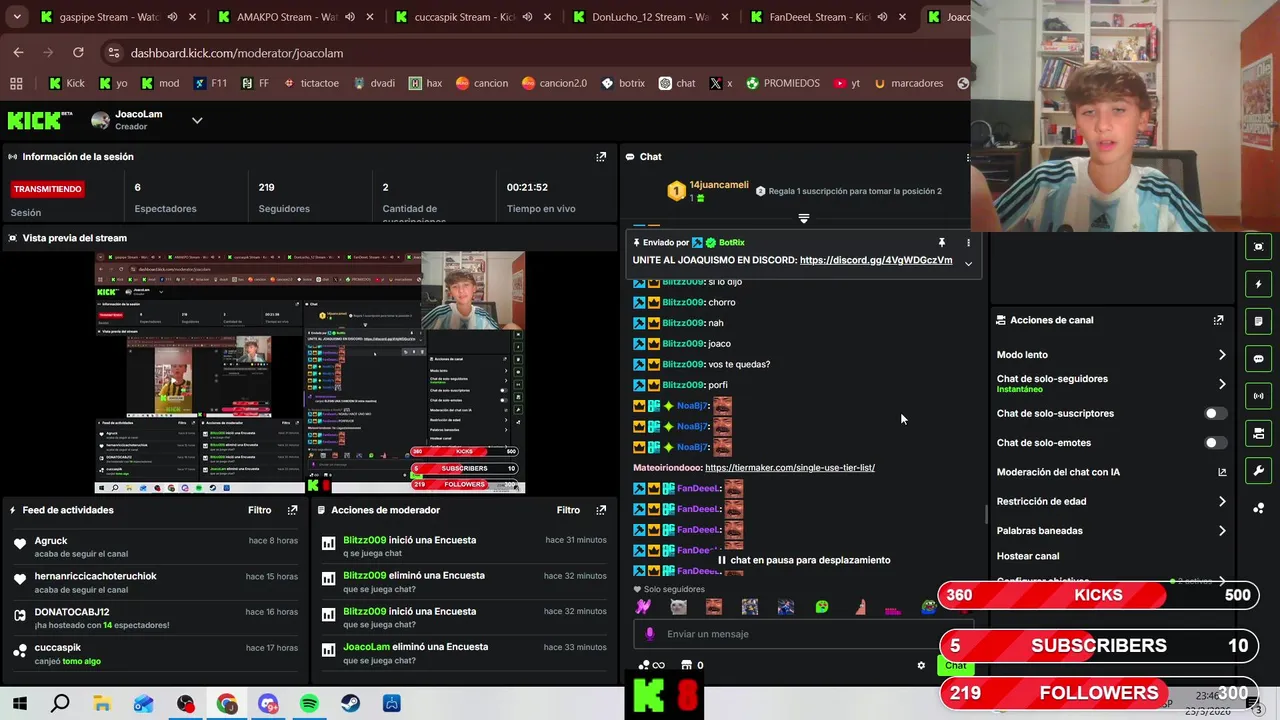Open the document sidebar icon
Viewport: 1280px width, 720px height.
(x=1258, y=321)
